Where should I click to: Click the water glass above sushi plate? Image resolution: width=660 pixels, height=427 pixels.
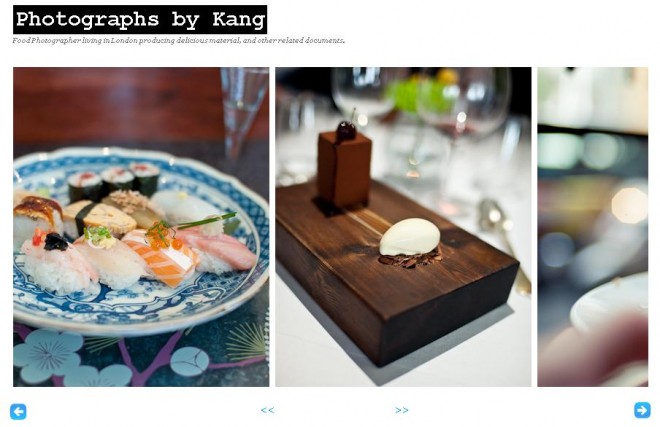click(244, 112)
